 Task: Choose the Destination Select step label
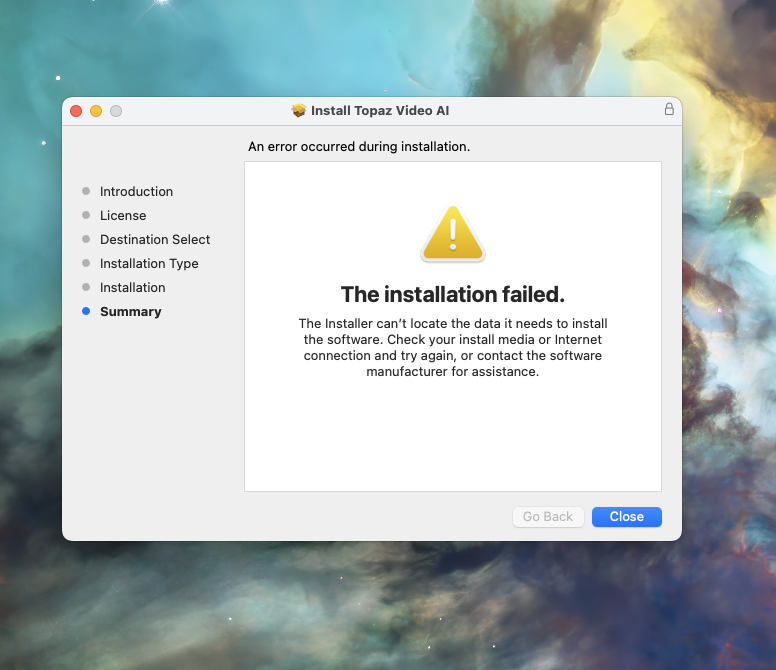click(x=155, y=239)
